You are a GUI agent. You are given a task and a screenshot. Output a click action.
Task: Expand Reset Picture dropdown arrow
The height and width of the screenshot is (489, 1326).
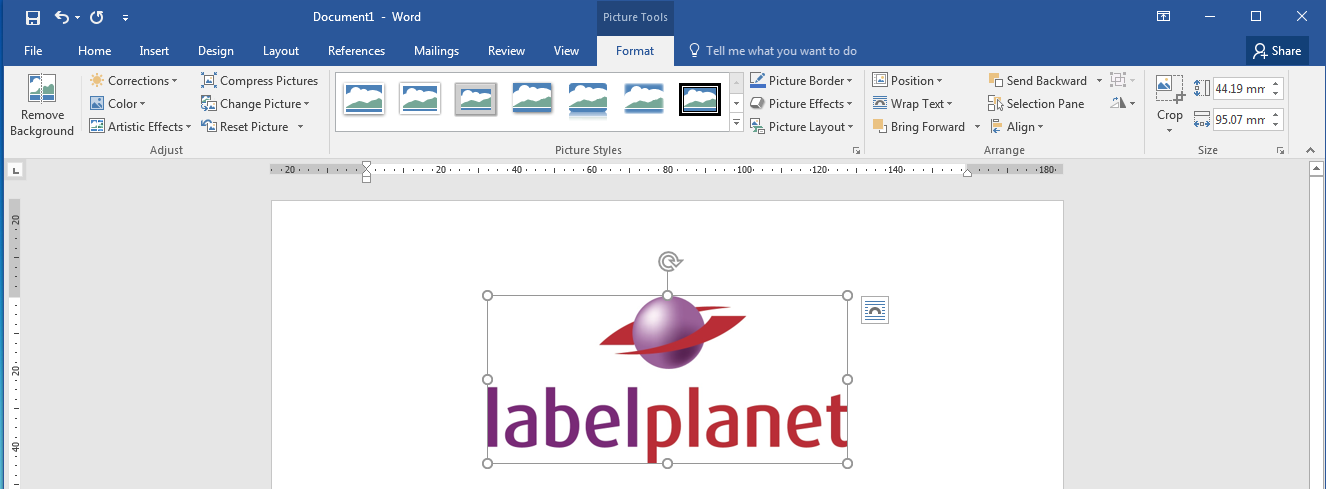[299, 127]
